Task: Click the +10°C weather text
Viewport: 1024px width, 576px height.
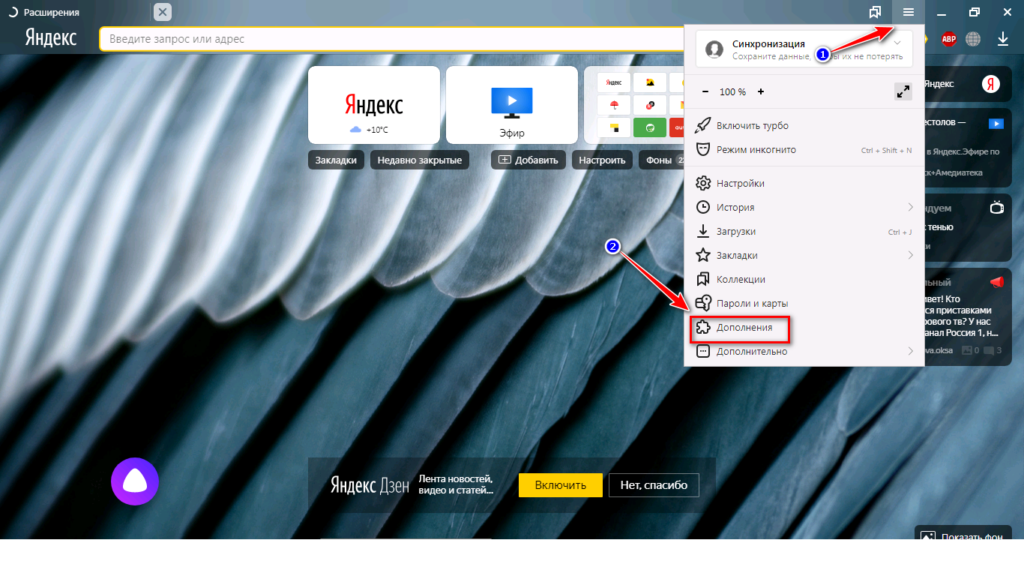Action: (x=377, y=130)
